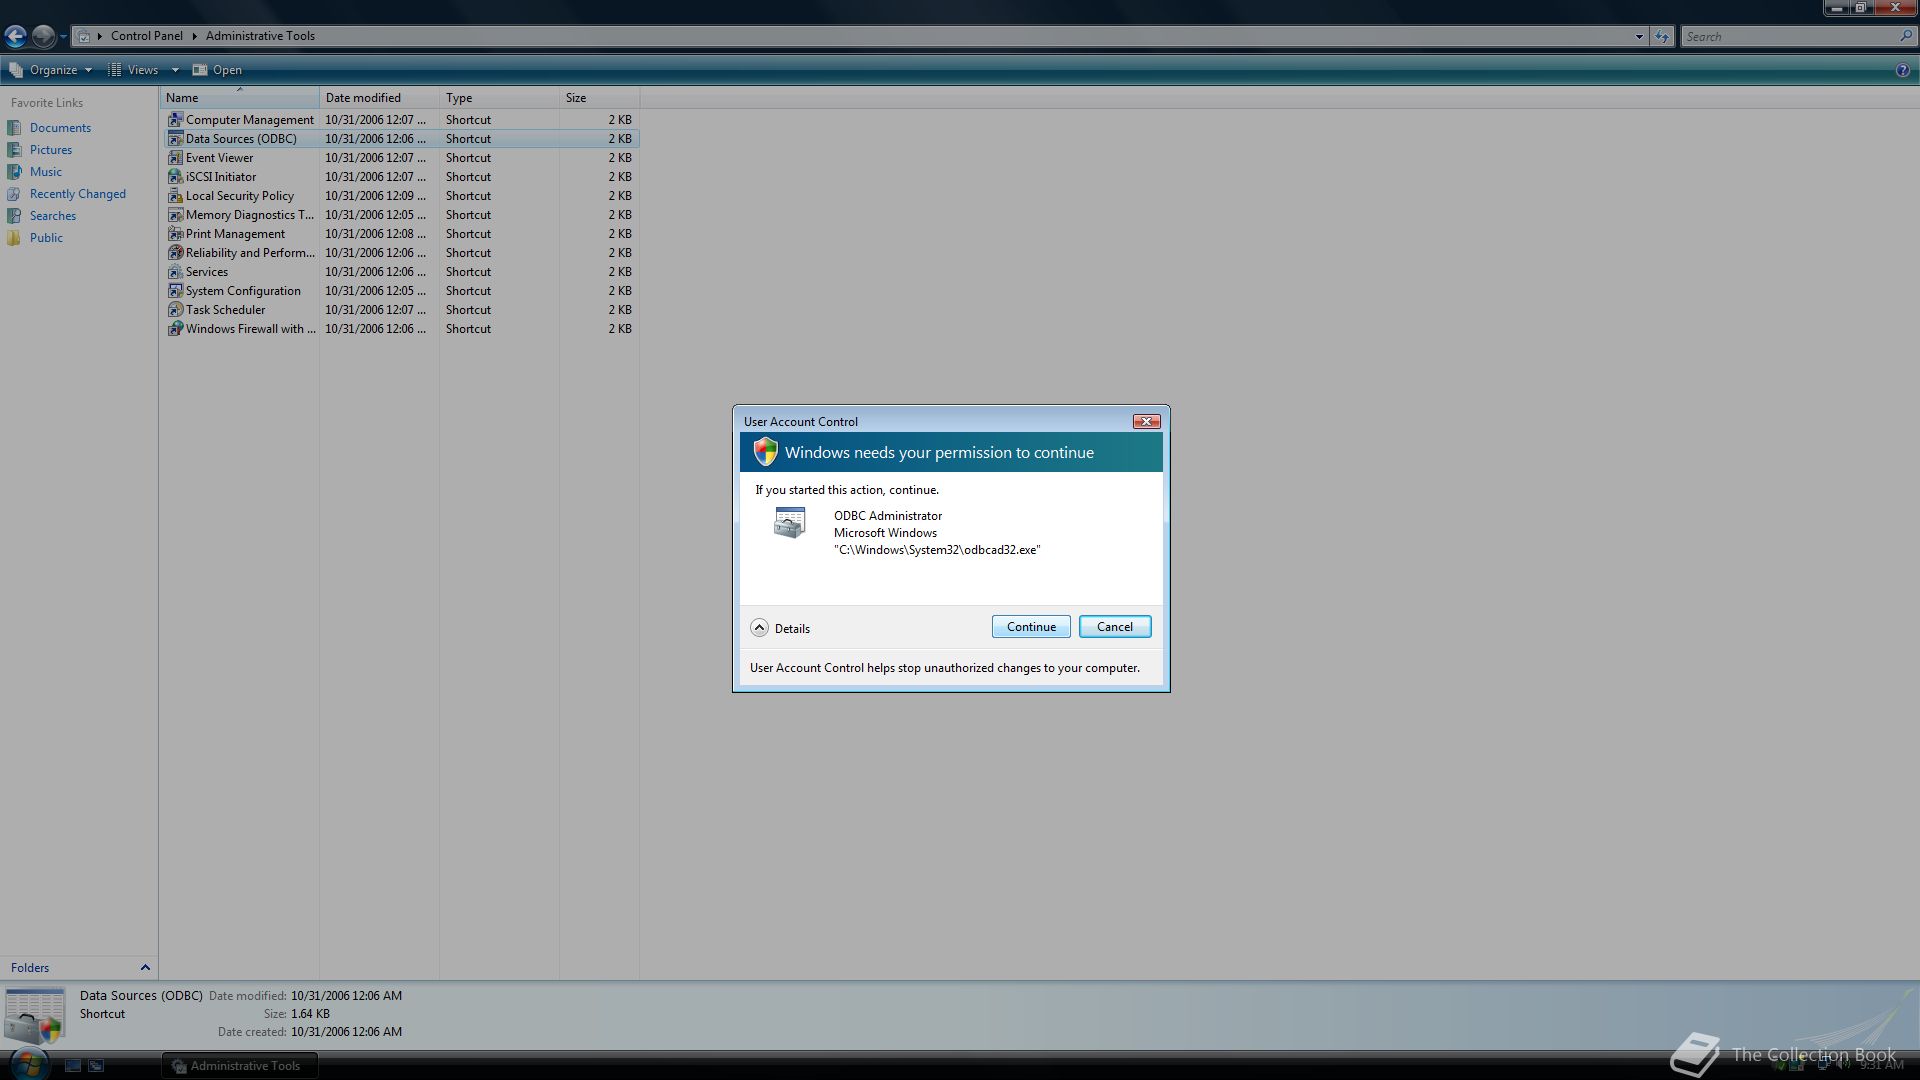Click the help question mark icon

1902,70
